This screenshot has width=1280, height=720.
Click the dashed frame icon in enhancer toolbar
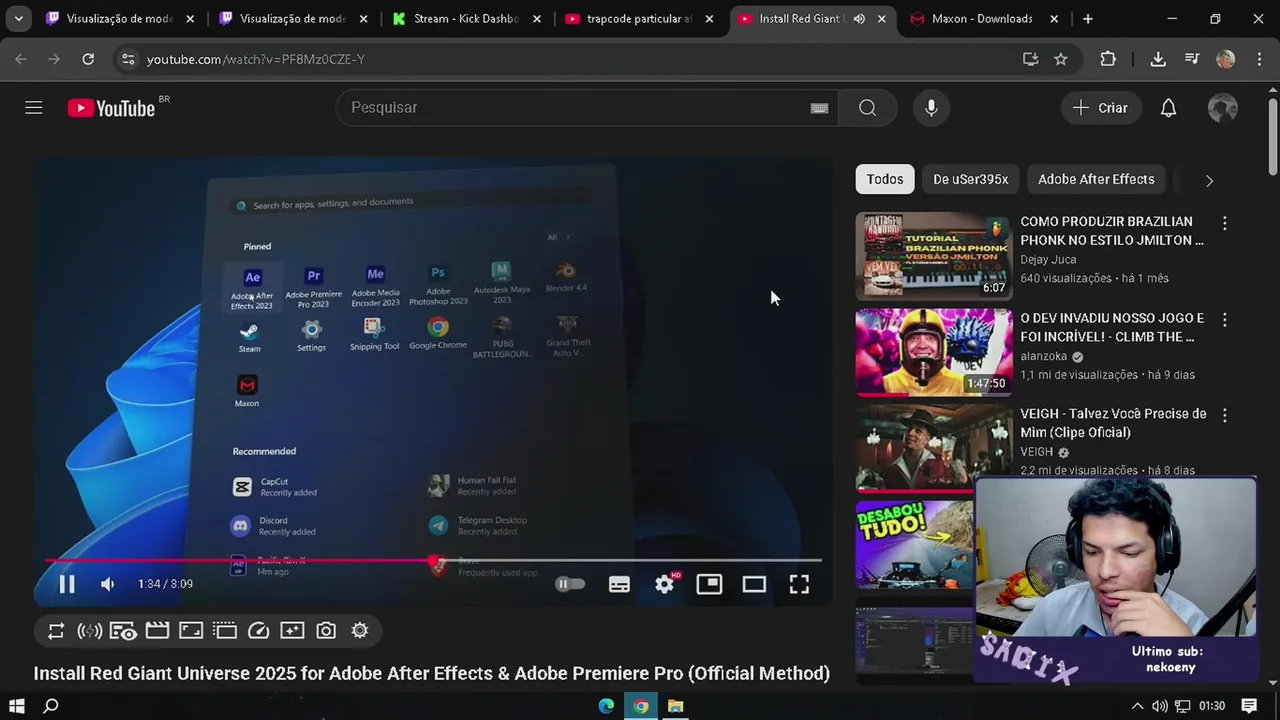225,631
